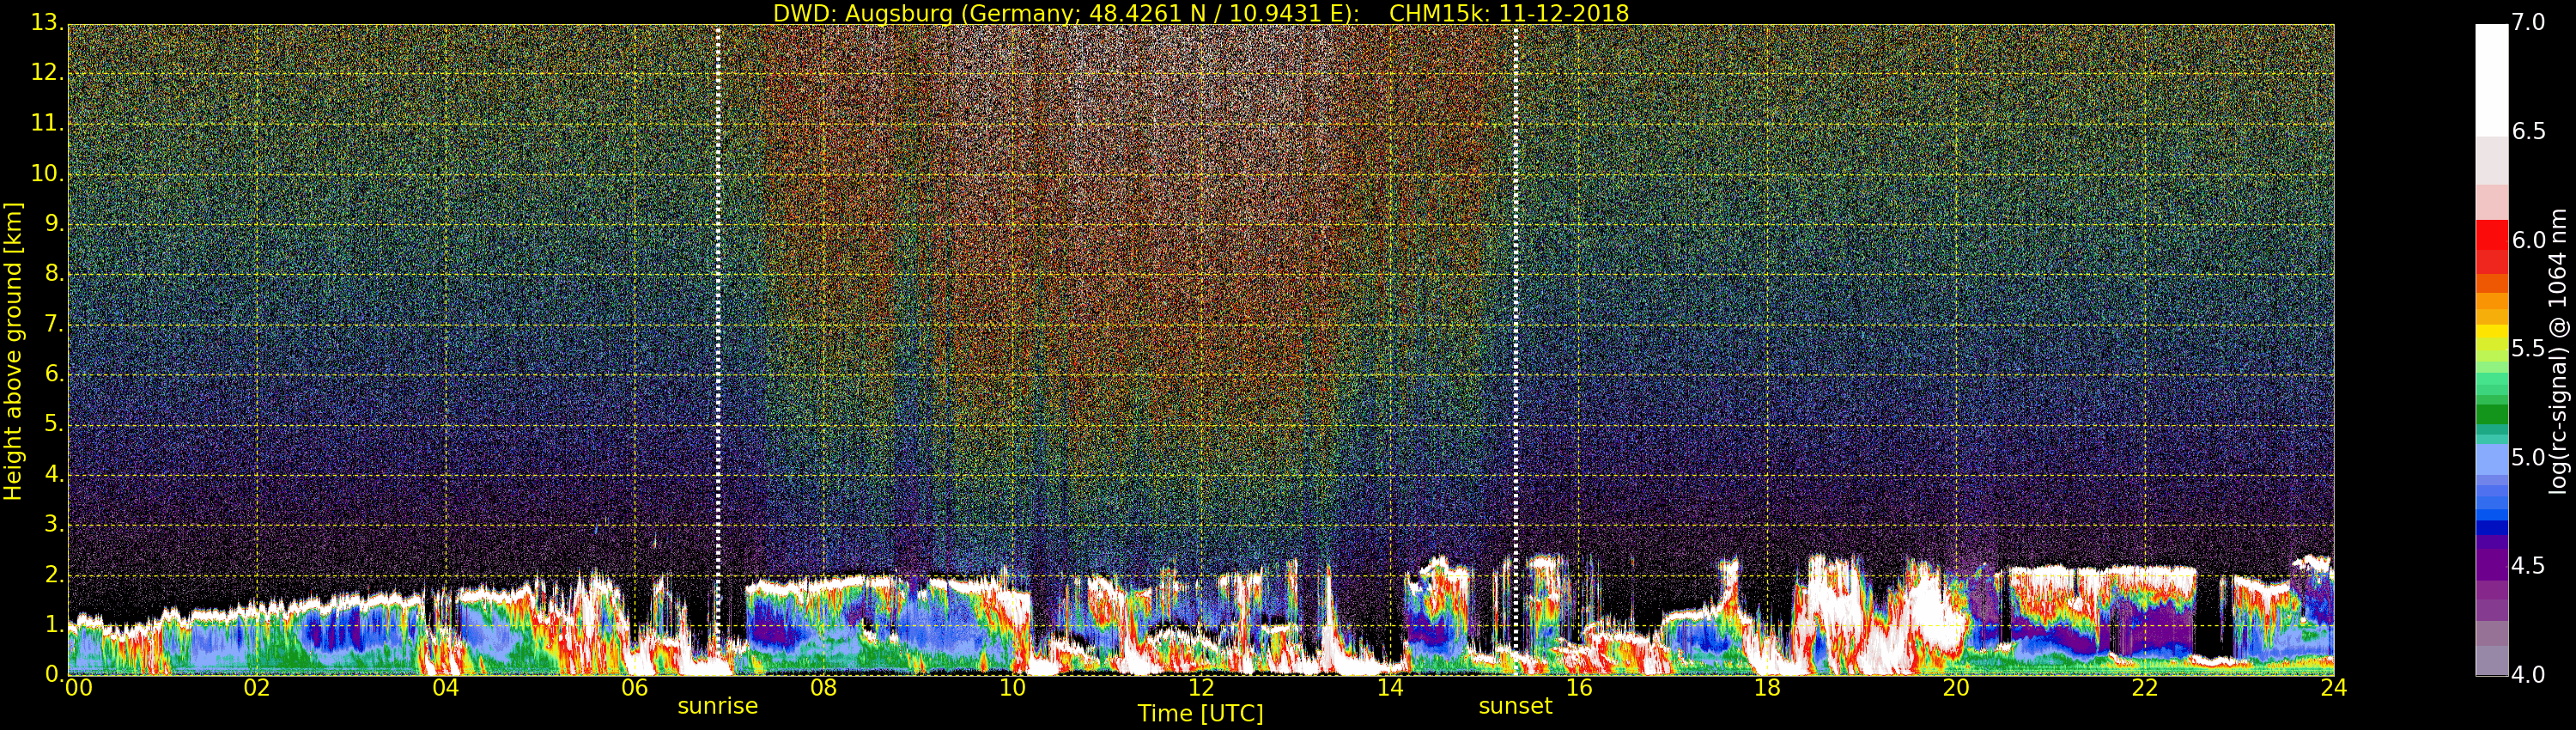This screenshot has width=2576, height=730.
Task: Click the chart title 'DWD: Augsburg' text
Action: 862,14
